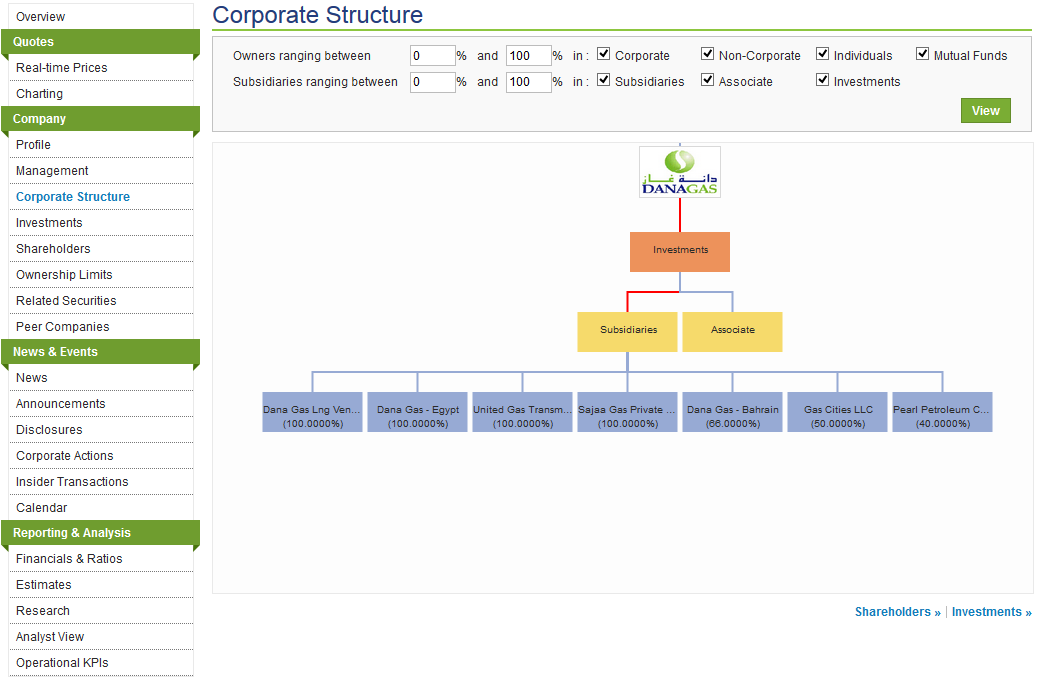Image resolution: width=1052 pixels, height=681 pixels.
Task: Select the Sajaa Gas Private node
Action: tap(627, 412)
